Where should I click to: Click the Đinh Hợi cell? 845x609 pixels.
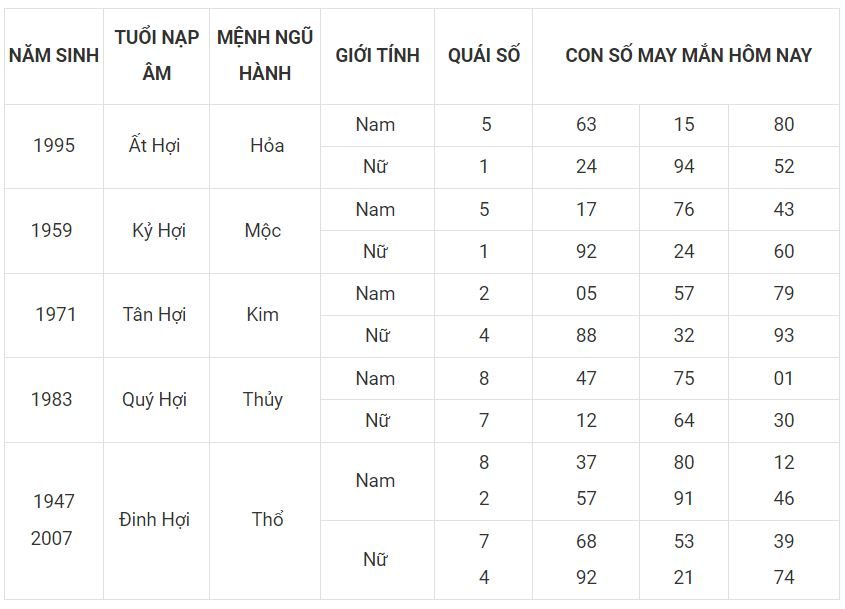pyautogui.click(x=156, y=520)
